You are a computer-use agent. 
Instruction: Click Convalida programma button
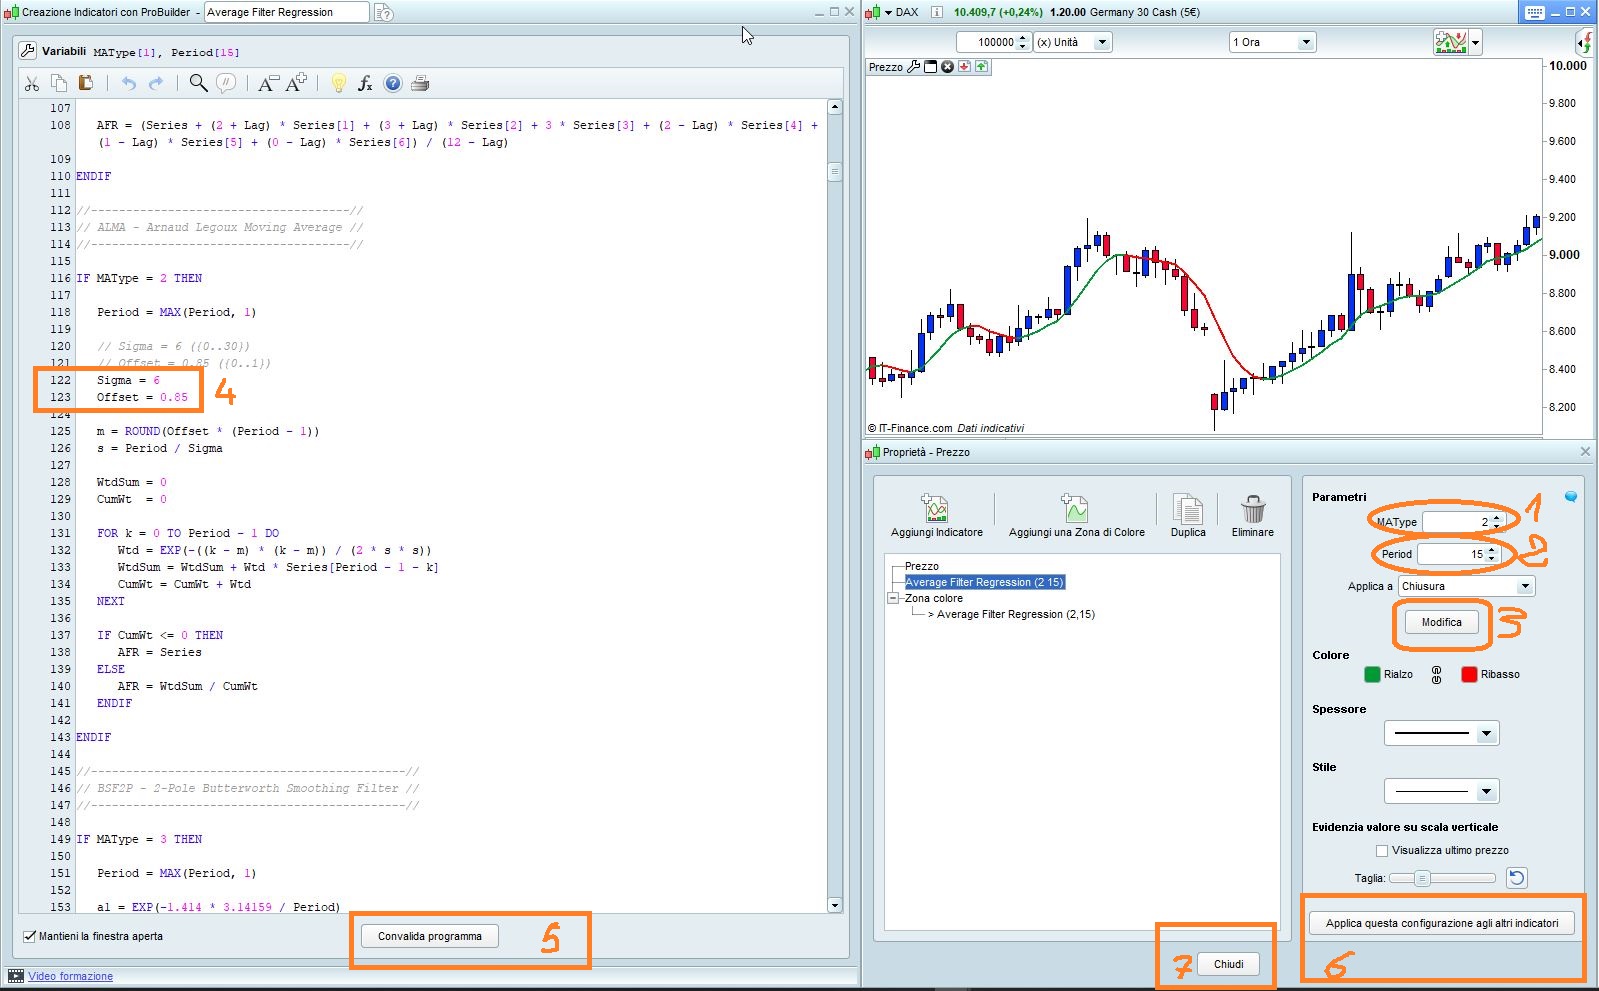[x=430, y=937]
